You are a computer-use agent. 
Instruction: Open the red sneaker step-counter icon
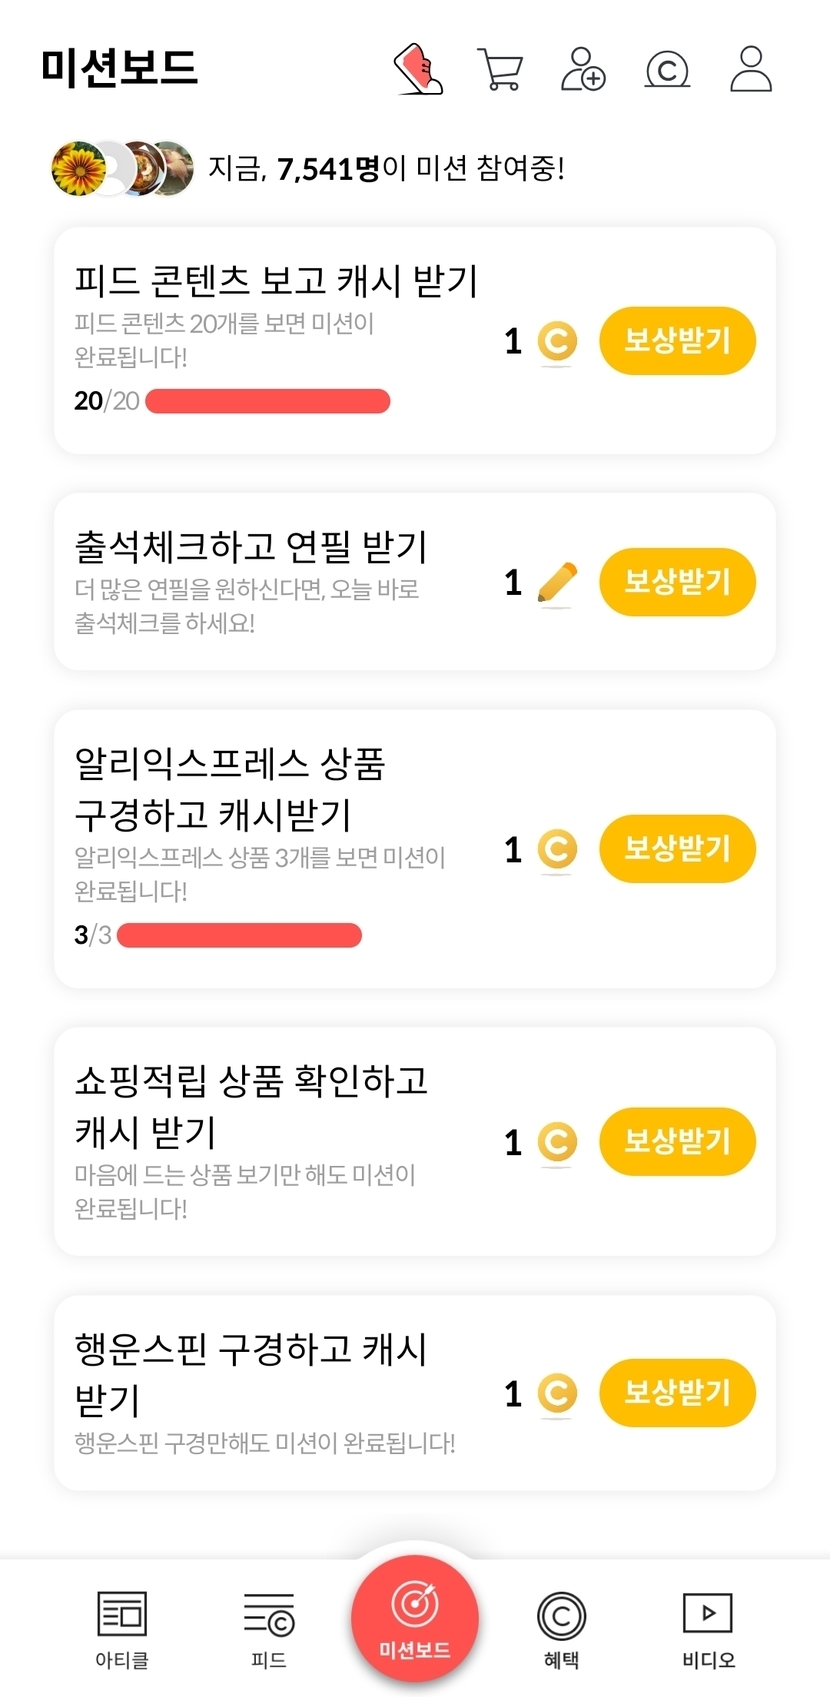click(x=418, y=69)
